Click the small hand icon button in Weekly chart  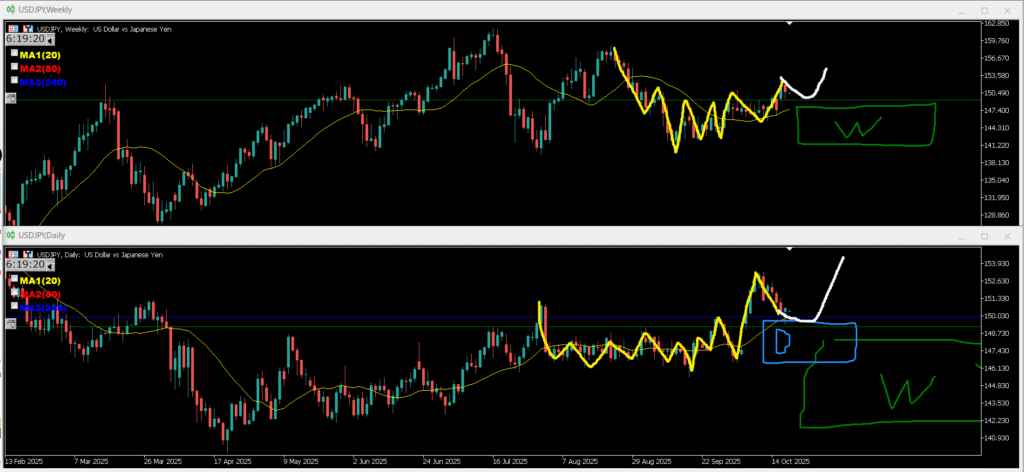tap(11, 98)
